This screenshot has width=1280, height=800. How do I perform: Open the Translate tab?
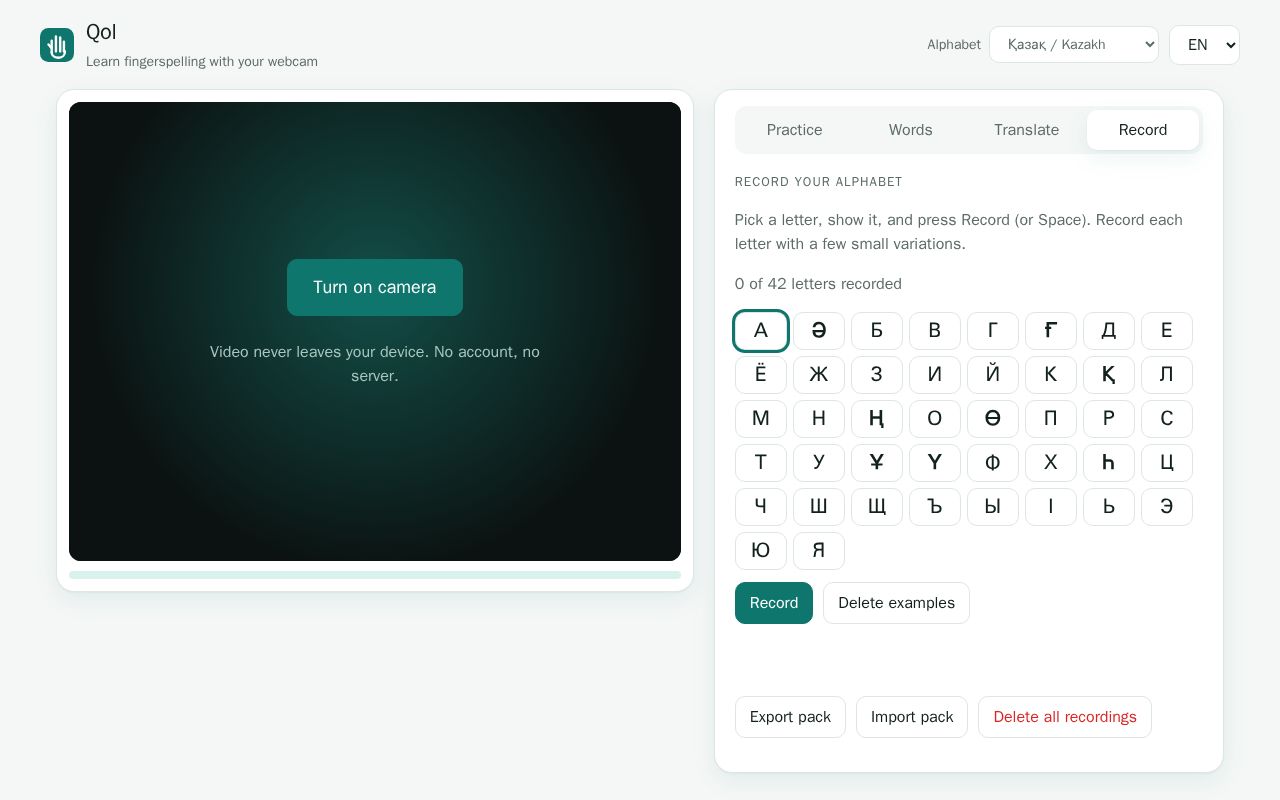tap(1027, 130)
